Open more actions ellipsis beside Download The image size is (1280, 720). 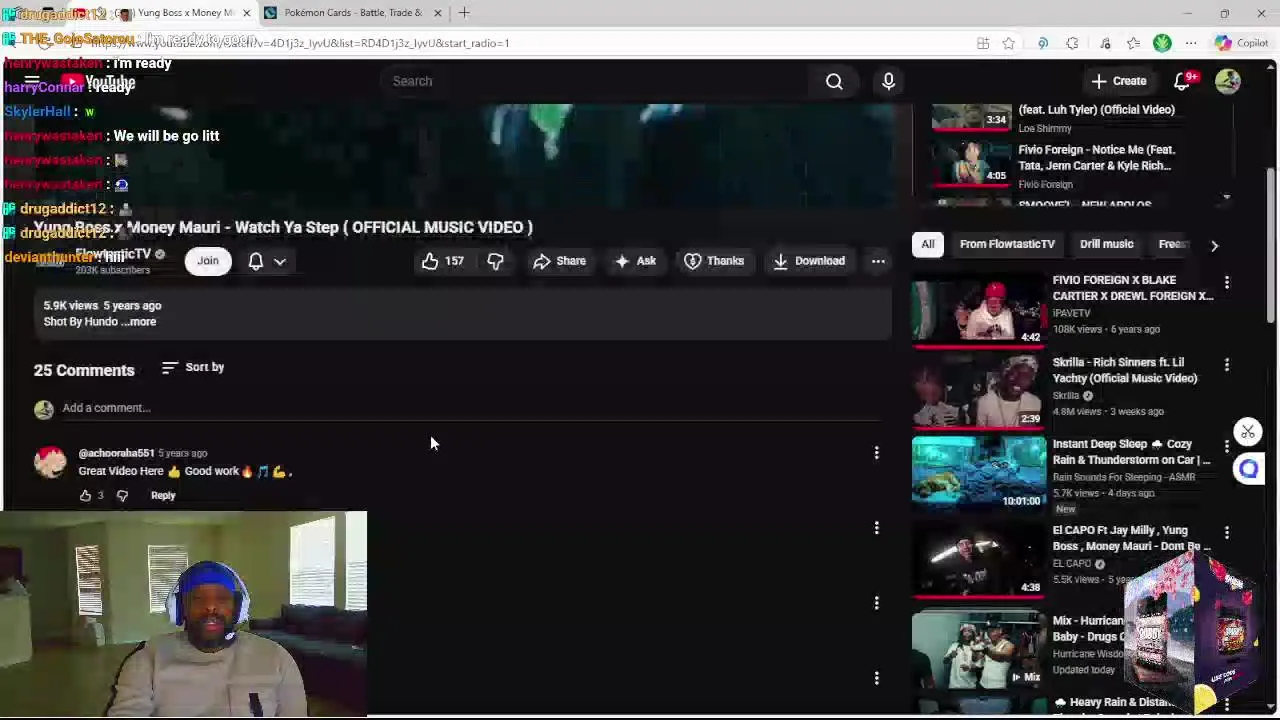coord(878,261)
